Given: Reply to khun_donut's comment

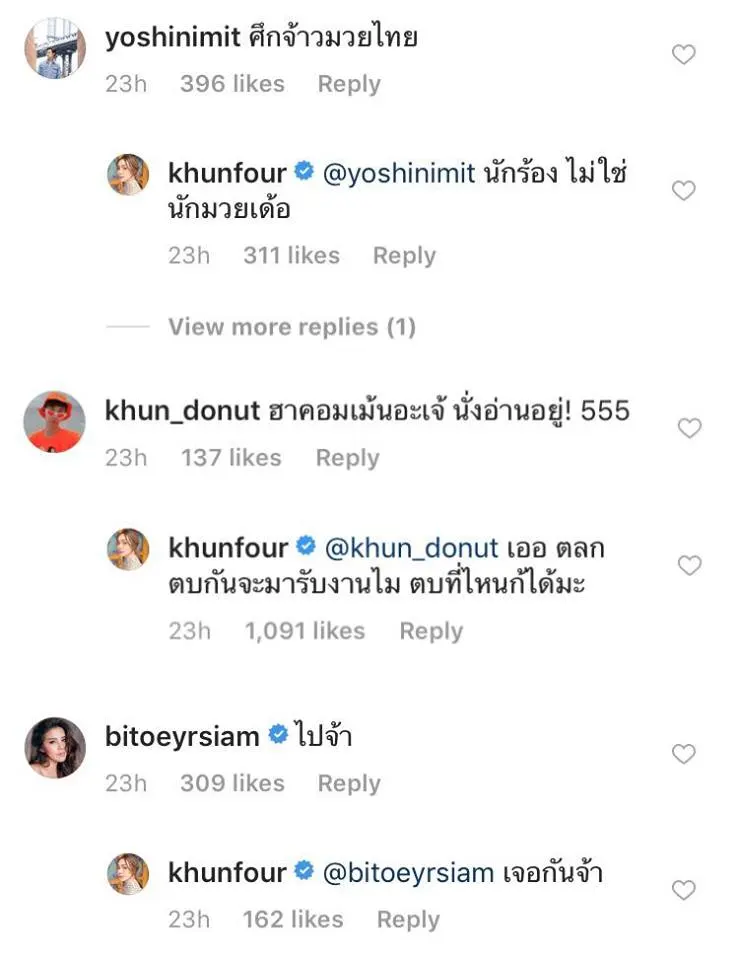Looking at the screenshot, I should point(347,458).
